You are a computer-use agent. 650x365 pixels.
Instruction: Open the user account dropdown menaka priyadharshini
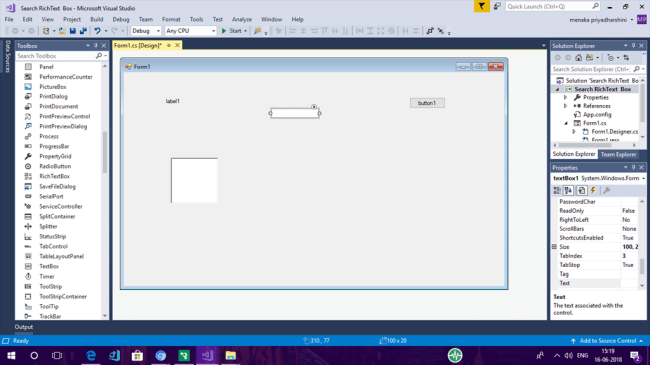pyautogui.click(x=632, y=19)
